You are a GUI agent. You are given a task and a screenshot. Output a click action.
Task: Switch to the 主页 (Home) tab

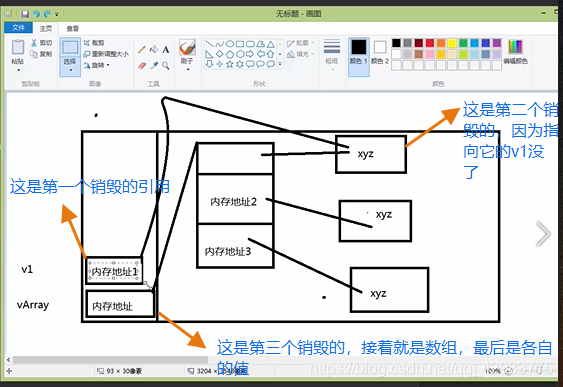click(46, 28)
